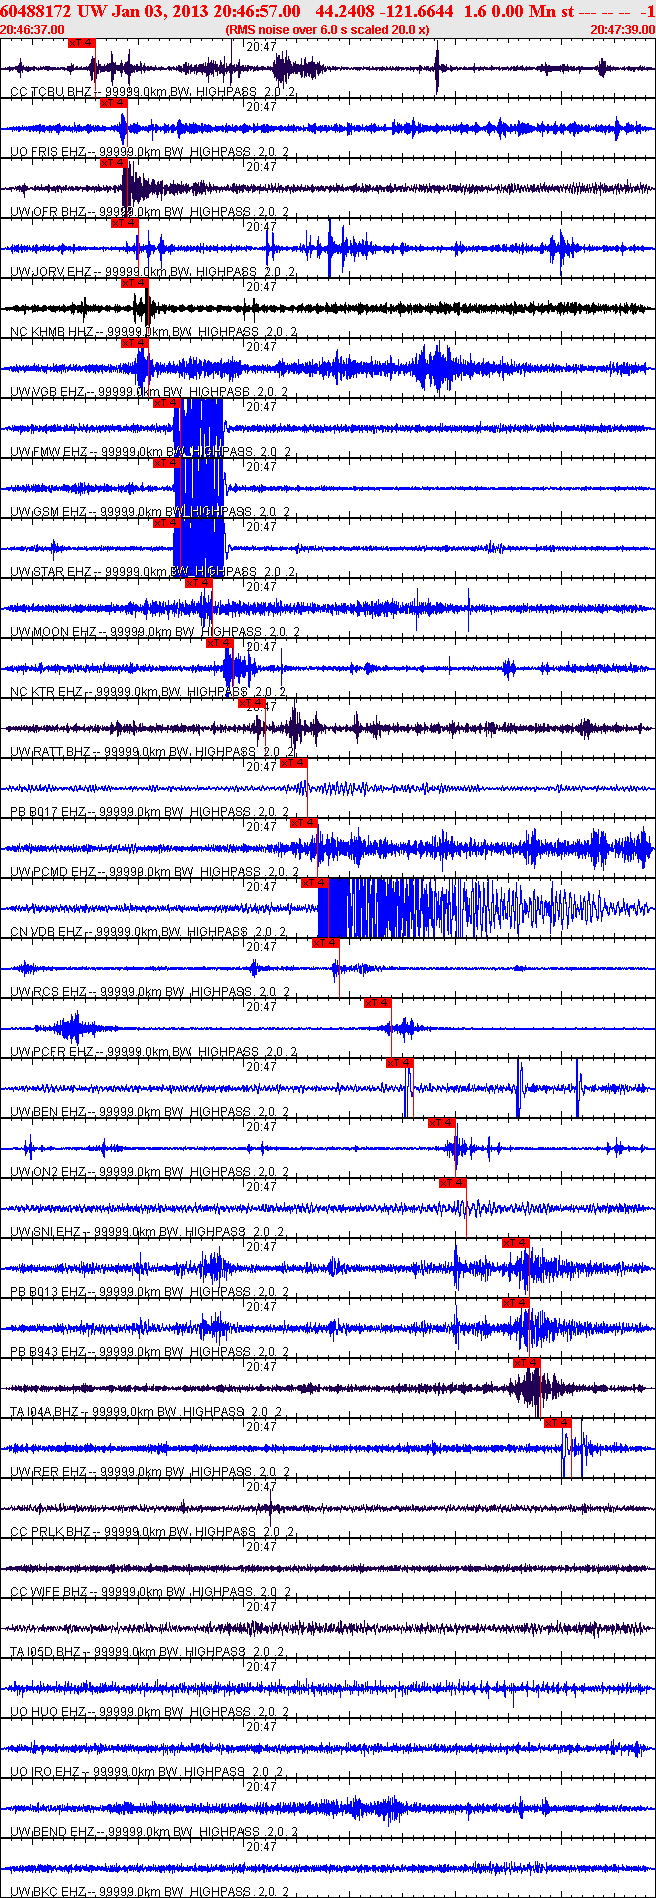This screenshot has height=1898, width=656.
Task: Select the UW PCMD EHZ station label
Action: [x=53, y=872]
